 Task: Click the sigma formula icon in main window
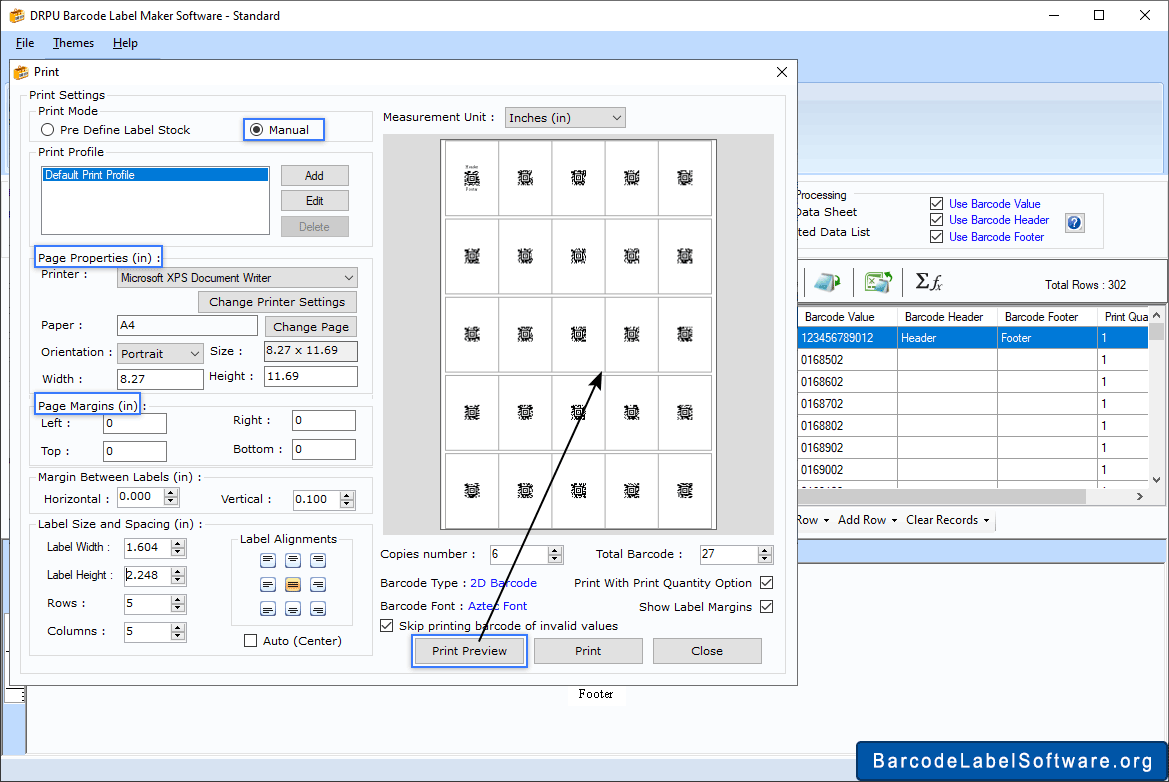point(928,282)
